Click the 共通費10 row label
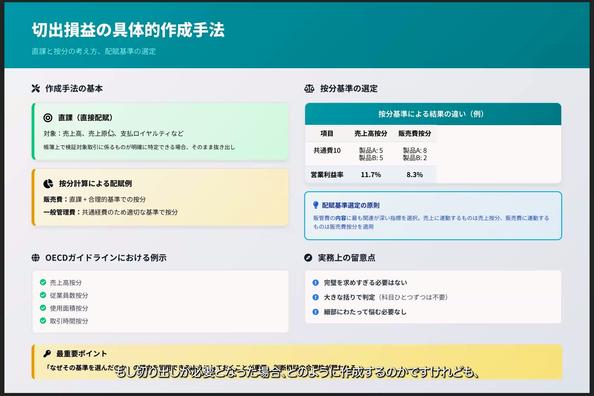Viewport: 594px width, 396px height. pos(327,150)
